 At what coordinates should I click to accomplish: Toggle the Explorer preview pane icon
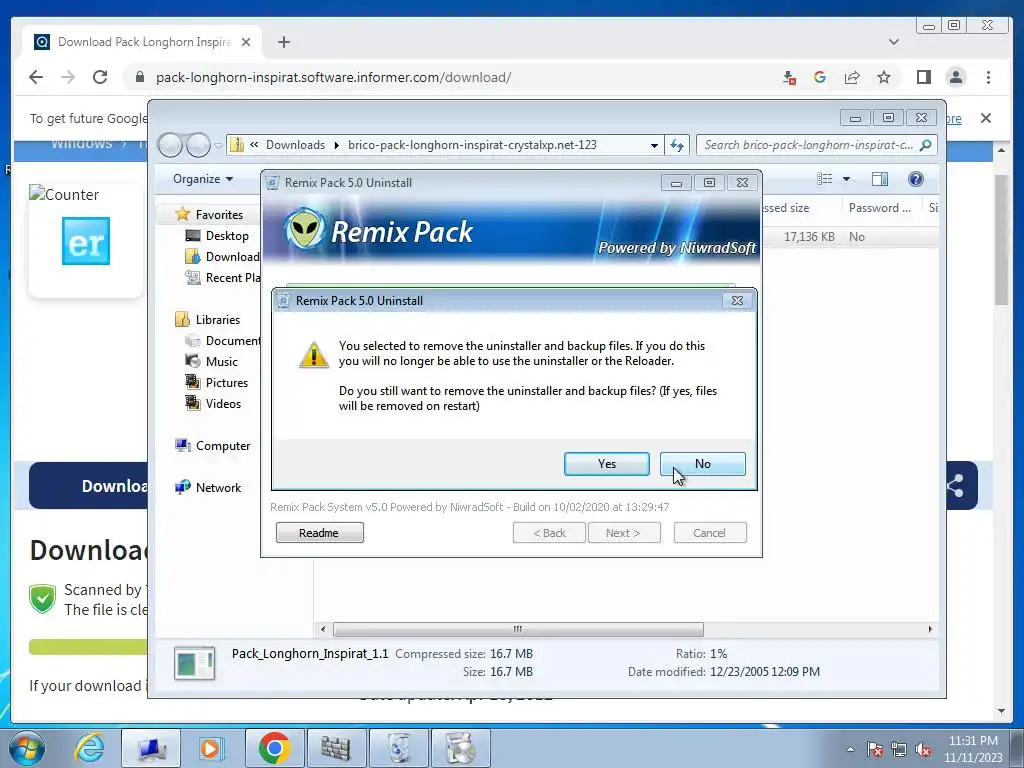pyautogui.click(x=880, y=179)
